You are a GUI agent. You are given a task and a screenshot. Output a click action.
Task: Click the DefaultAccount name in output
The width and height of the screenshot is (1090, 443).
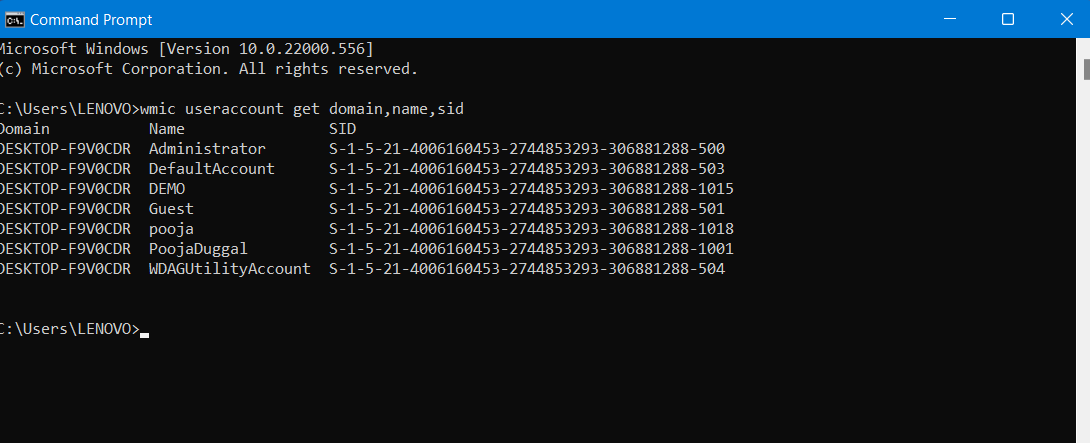(211, 169)
